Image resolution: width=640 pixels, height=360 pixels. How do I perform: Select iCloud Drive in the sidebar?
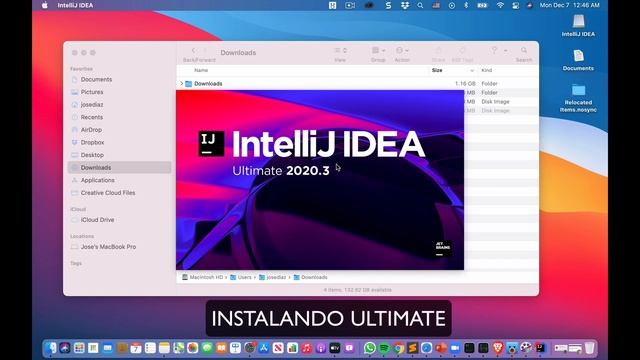pyautogui.click(x=119, y=220)
